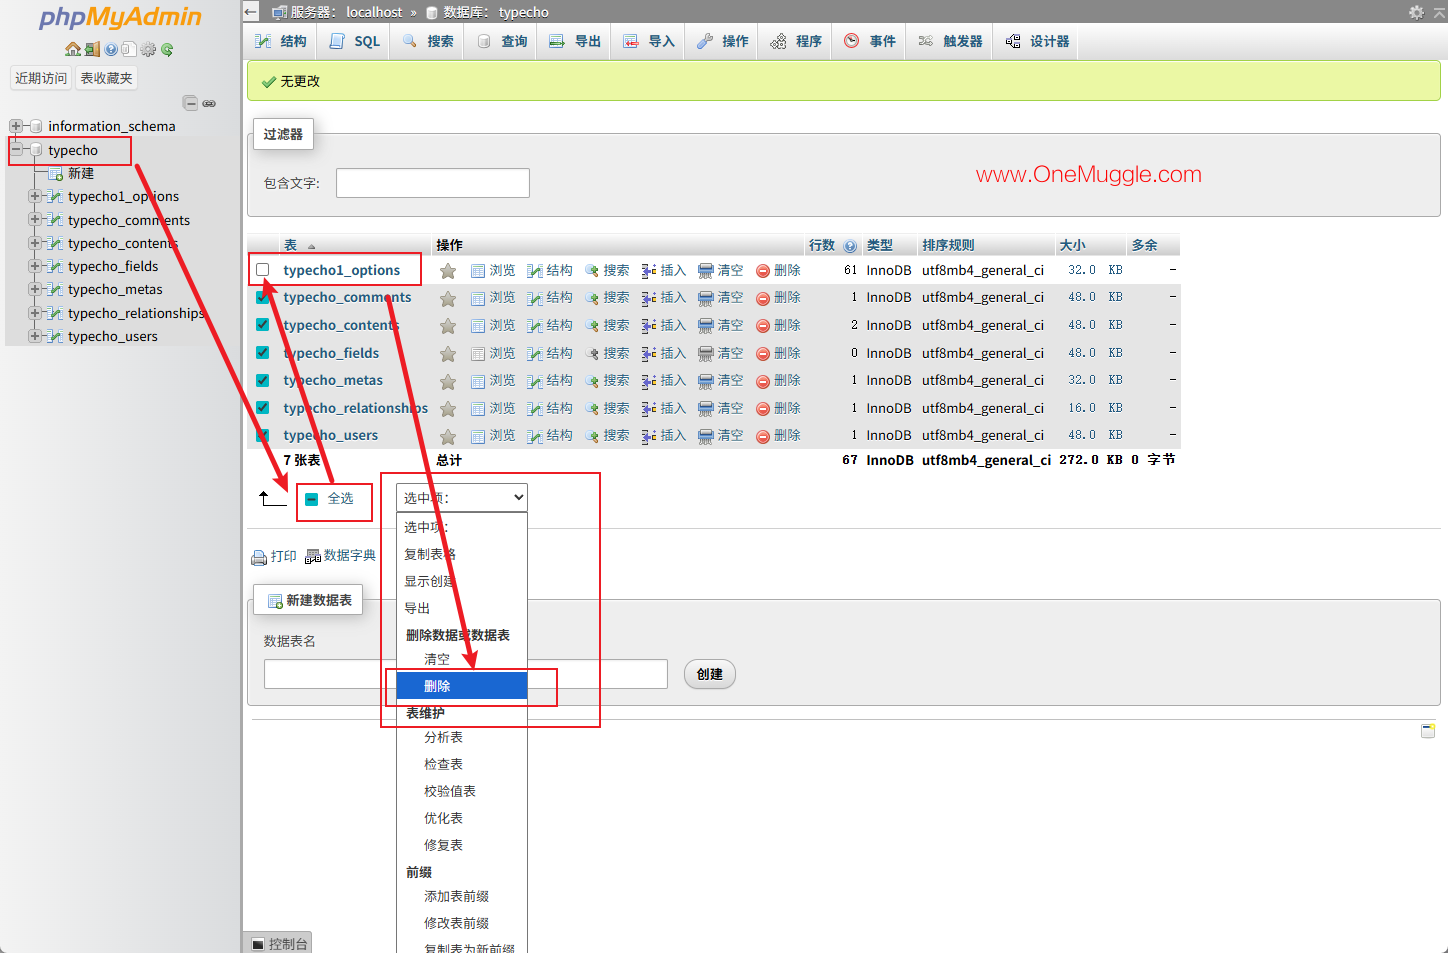Click 数据字典 icon

(313, 557)
